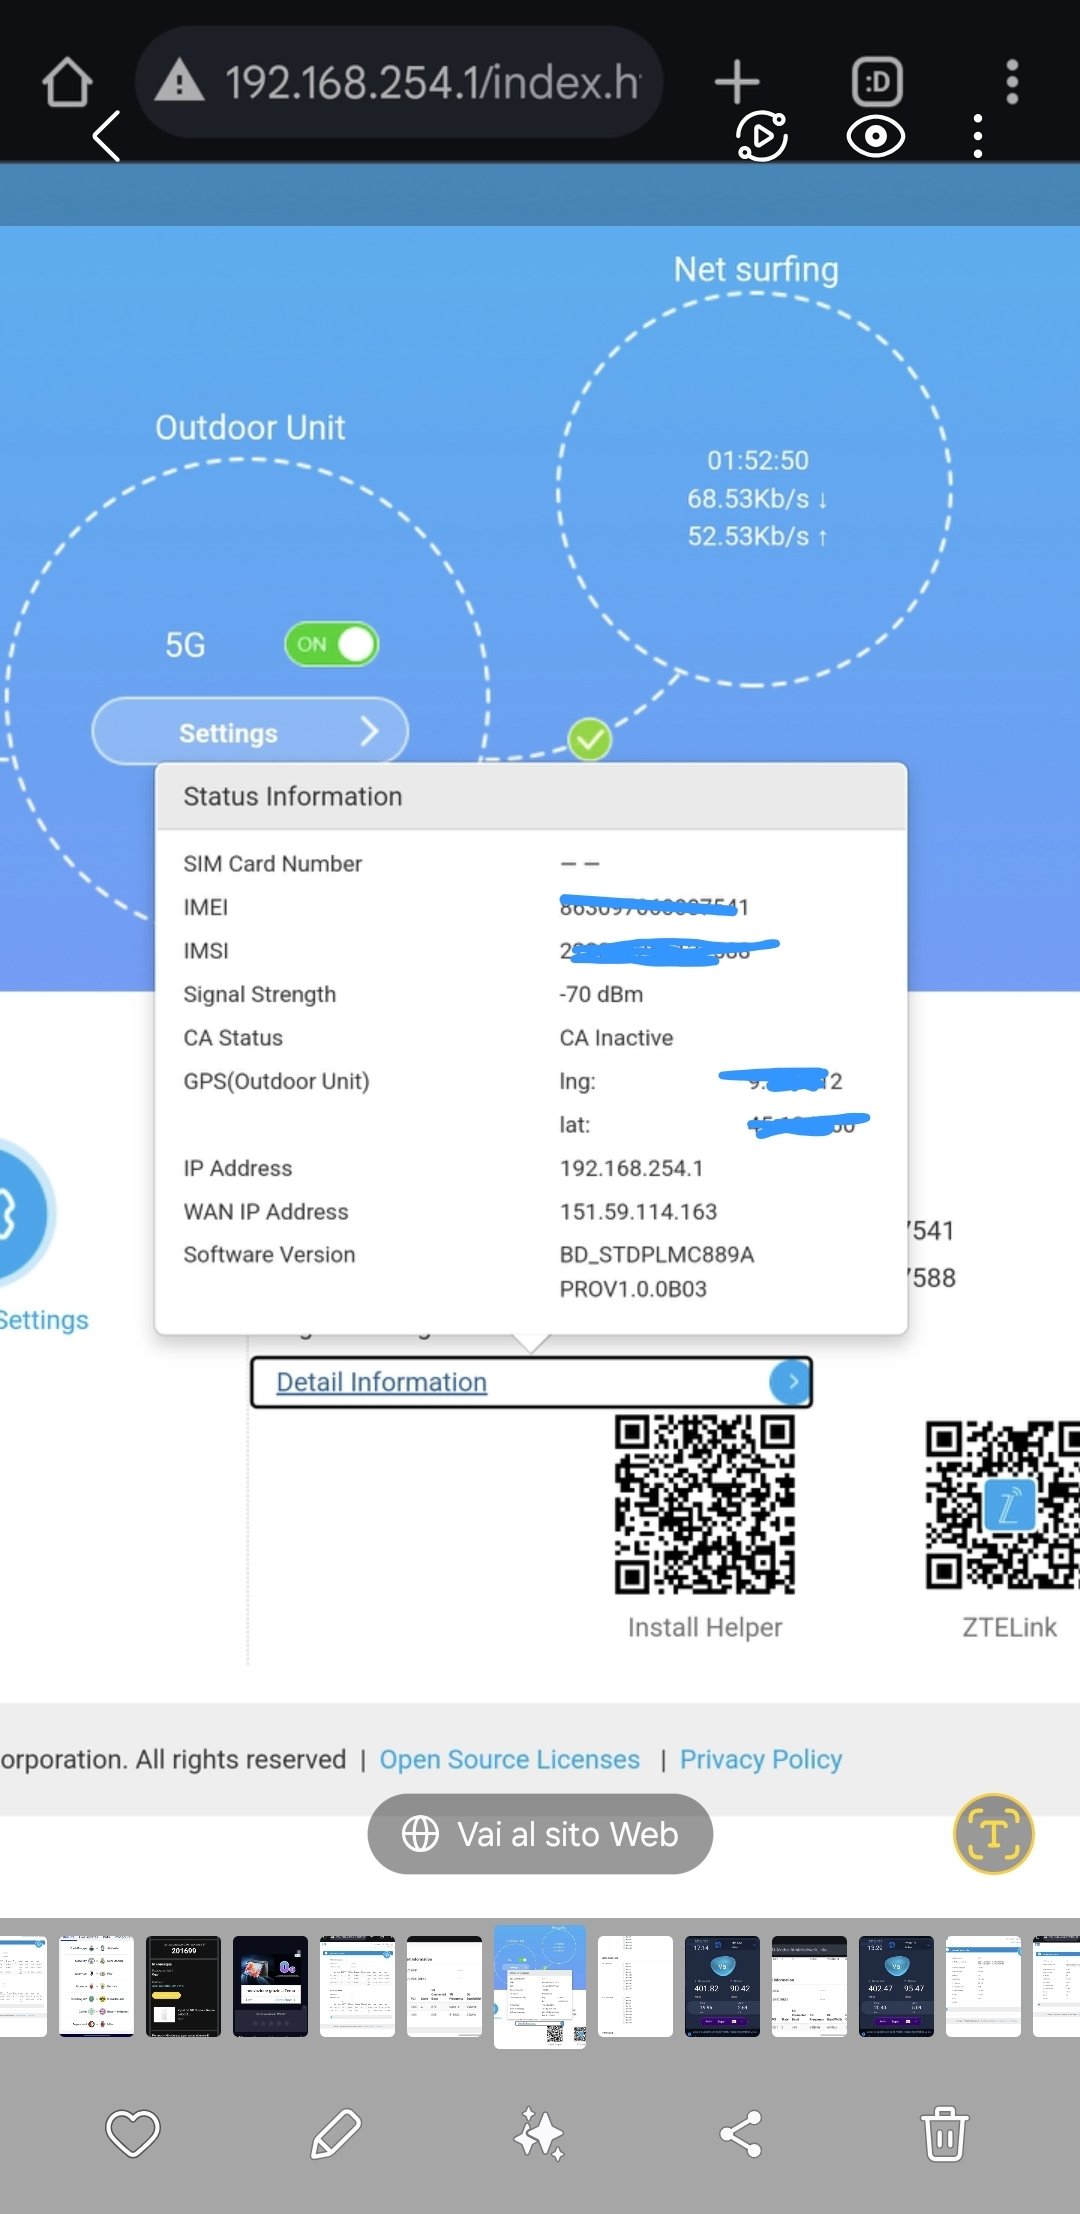The image size is (1080, 2214).
Task: Tap the Install Helper QR code
Action: click(704, 1503)
